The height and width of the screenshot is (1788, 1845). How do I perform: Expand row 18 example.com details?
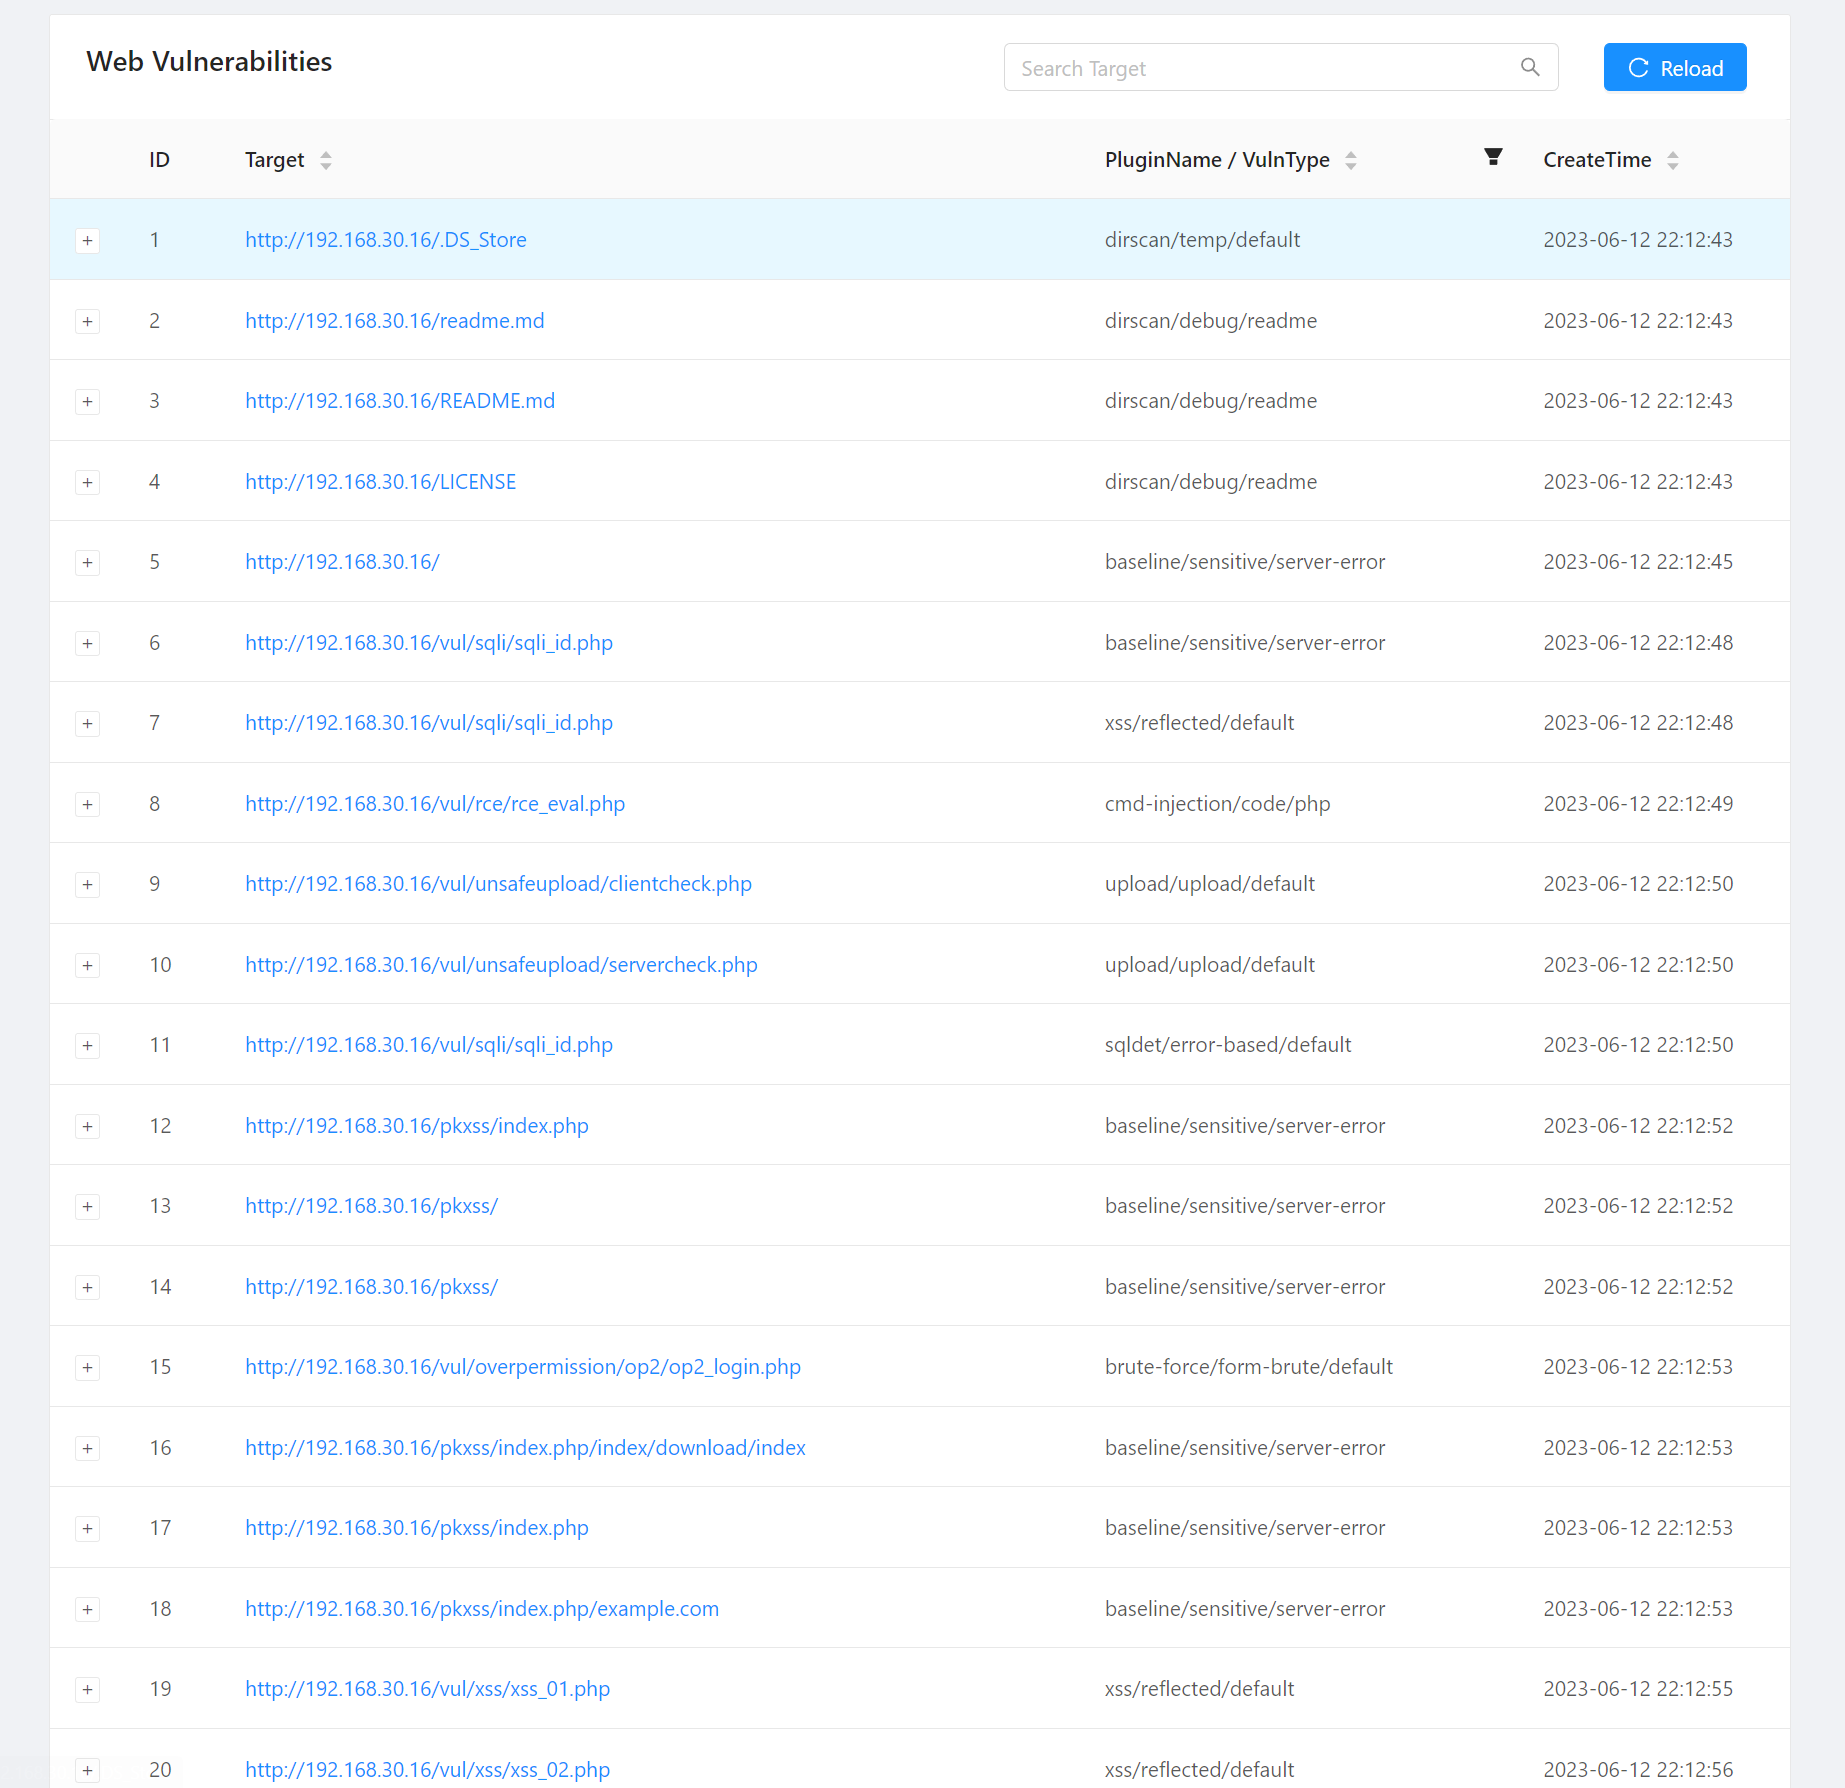tap(88, 1609)
